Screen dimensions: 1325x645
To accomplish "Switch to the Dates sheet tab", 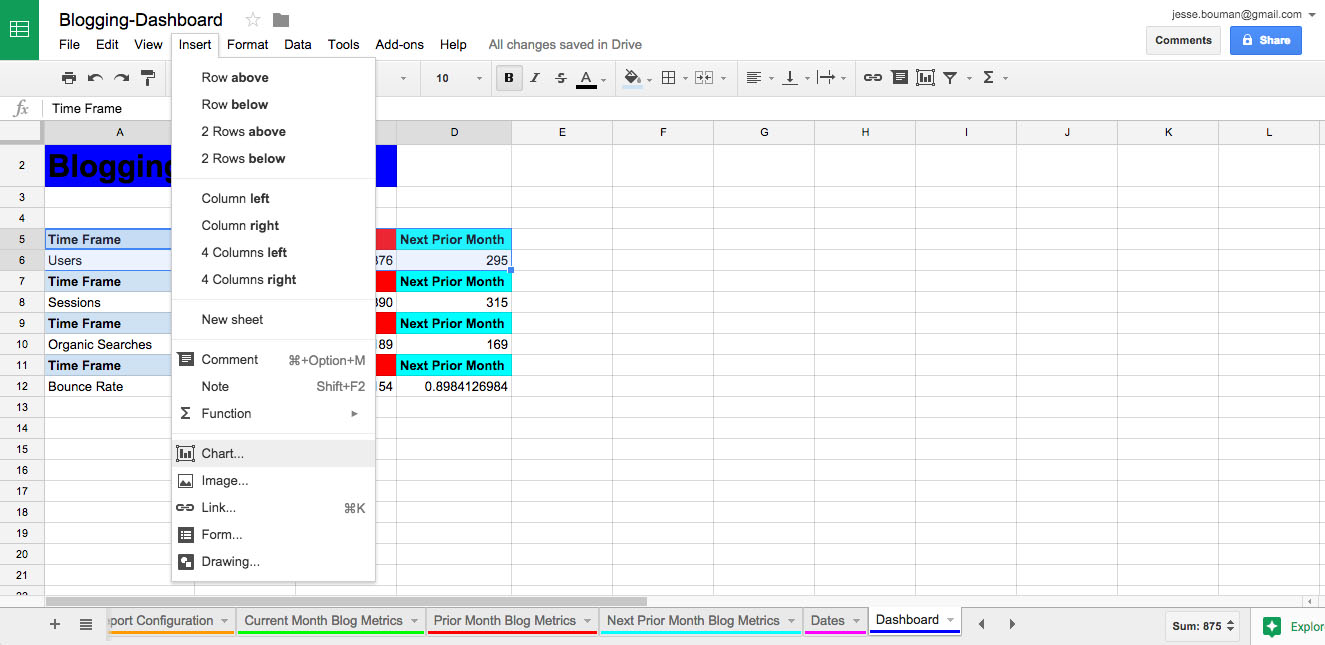I will click(827, 620).
